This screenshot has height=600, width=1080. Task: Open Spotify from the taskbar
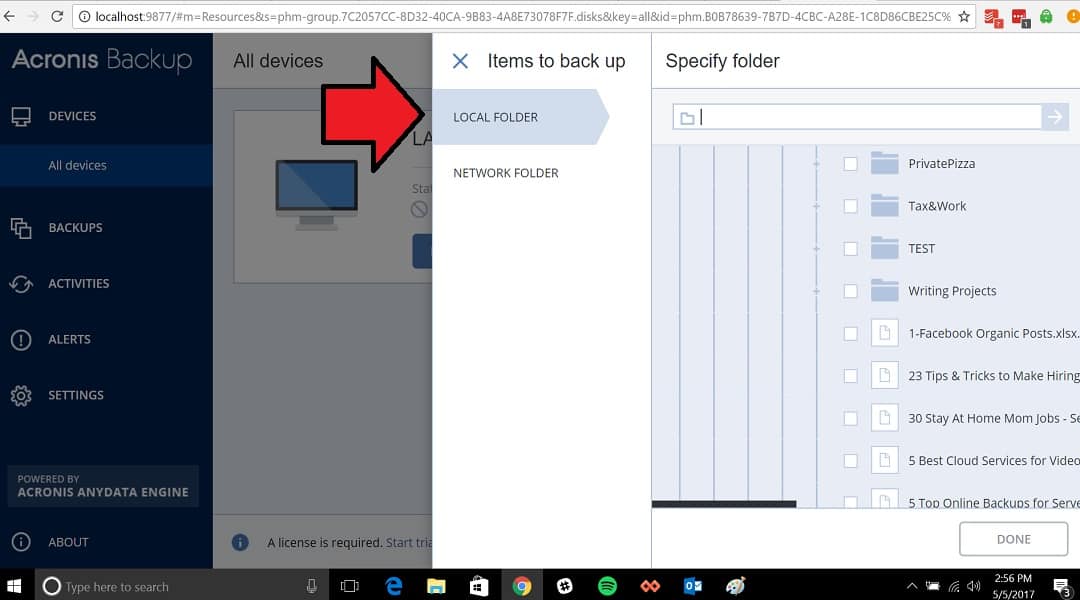point(608,586)
